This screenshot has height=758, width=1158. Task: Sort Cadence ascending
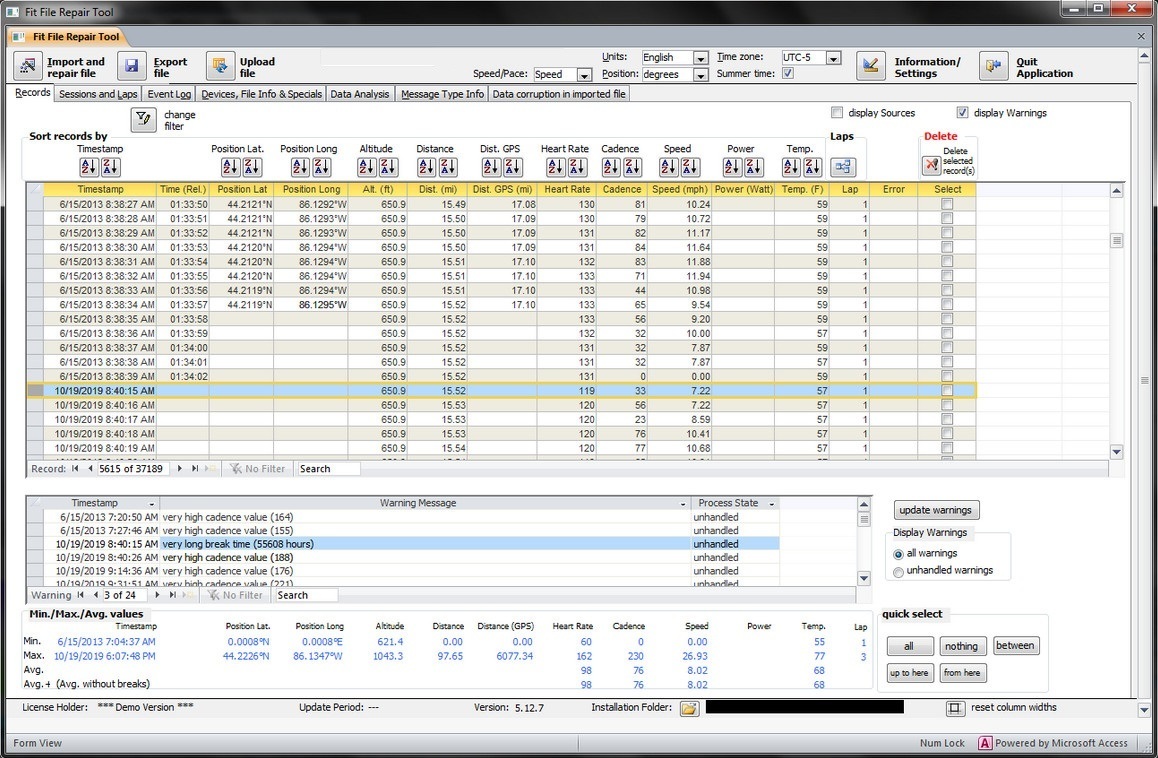pyautogui.click(x=611, y=167)
